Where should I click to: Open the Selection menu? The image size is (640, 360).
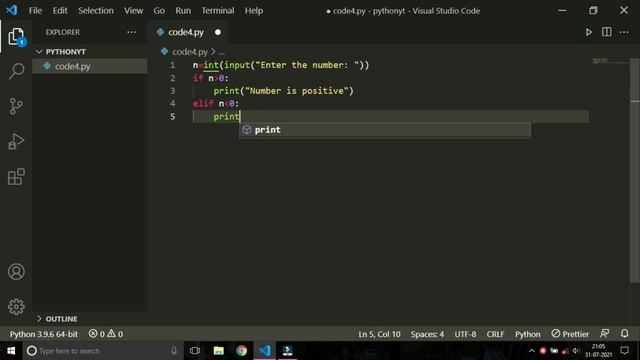coord(96,11)
